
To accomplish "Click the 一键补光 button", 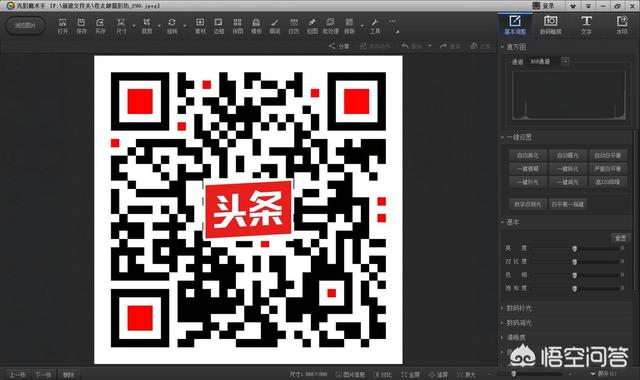I will click(x=528, y=182).
